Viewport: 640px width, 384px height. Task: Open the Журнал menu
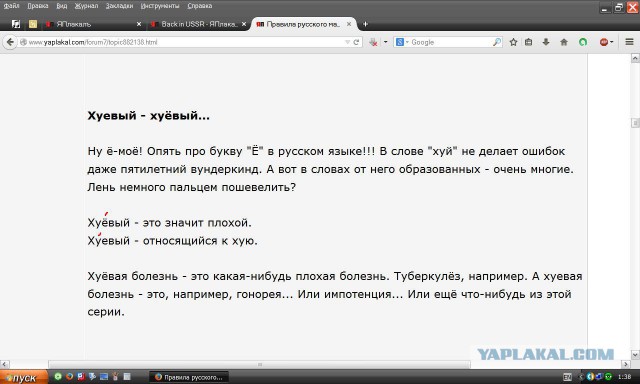click(x=86, y=6)
